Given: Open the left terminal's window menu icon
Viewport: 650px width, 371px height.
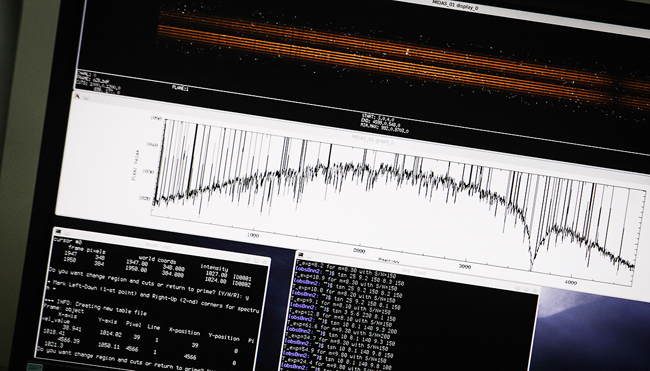Looking at the screenshot, I should point(58,231).
